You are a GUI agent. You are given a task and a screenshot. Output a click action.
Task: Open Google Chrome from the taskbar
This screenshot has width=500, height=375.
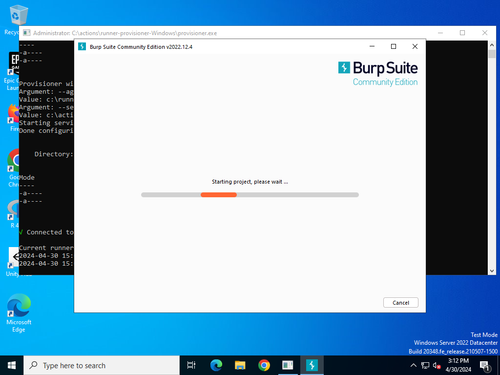coord(264,365)
